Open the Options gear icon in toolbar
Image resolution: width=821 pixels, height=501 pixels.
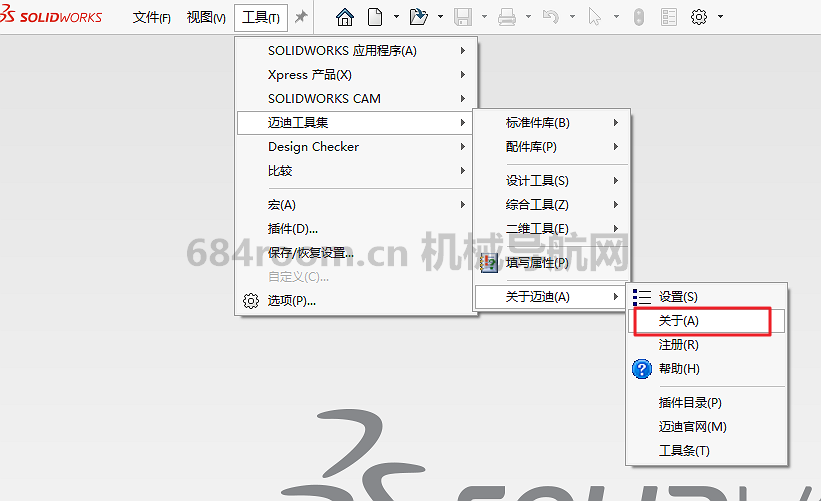click(x=699, y=17)
